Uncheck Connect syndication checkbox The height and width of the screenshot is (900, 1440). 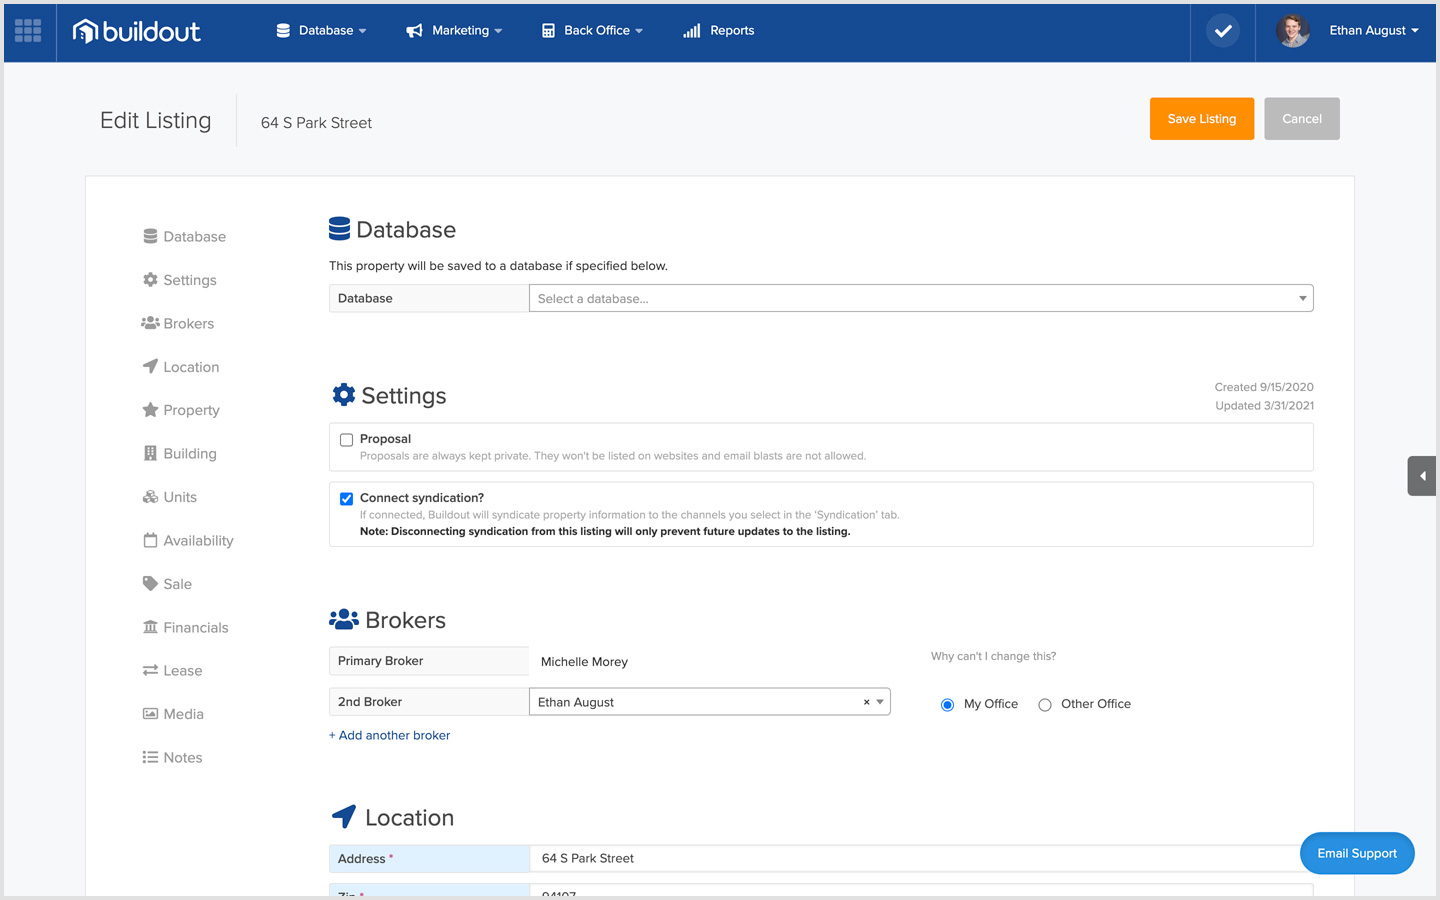[346, 499]
